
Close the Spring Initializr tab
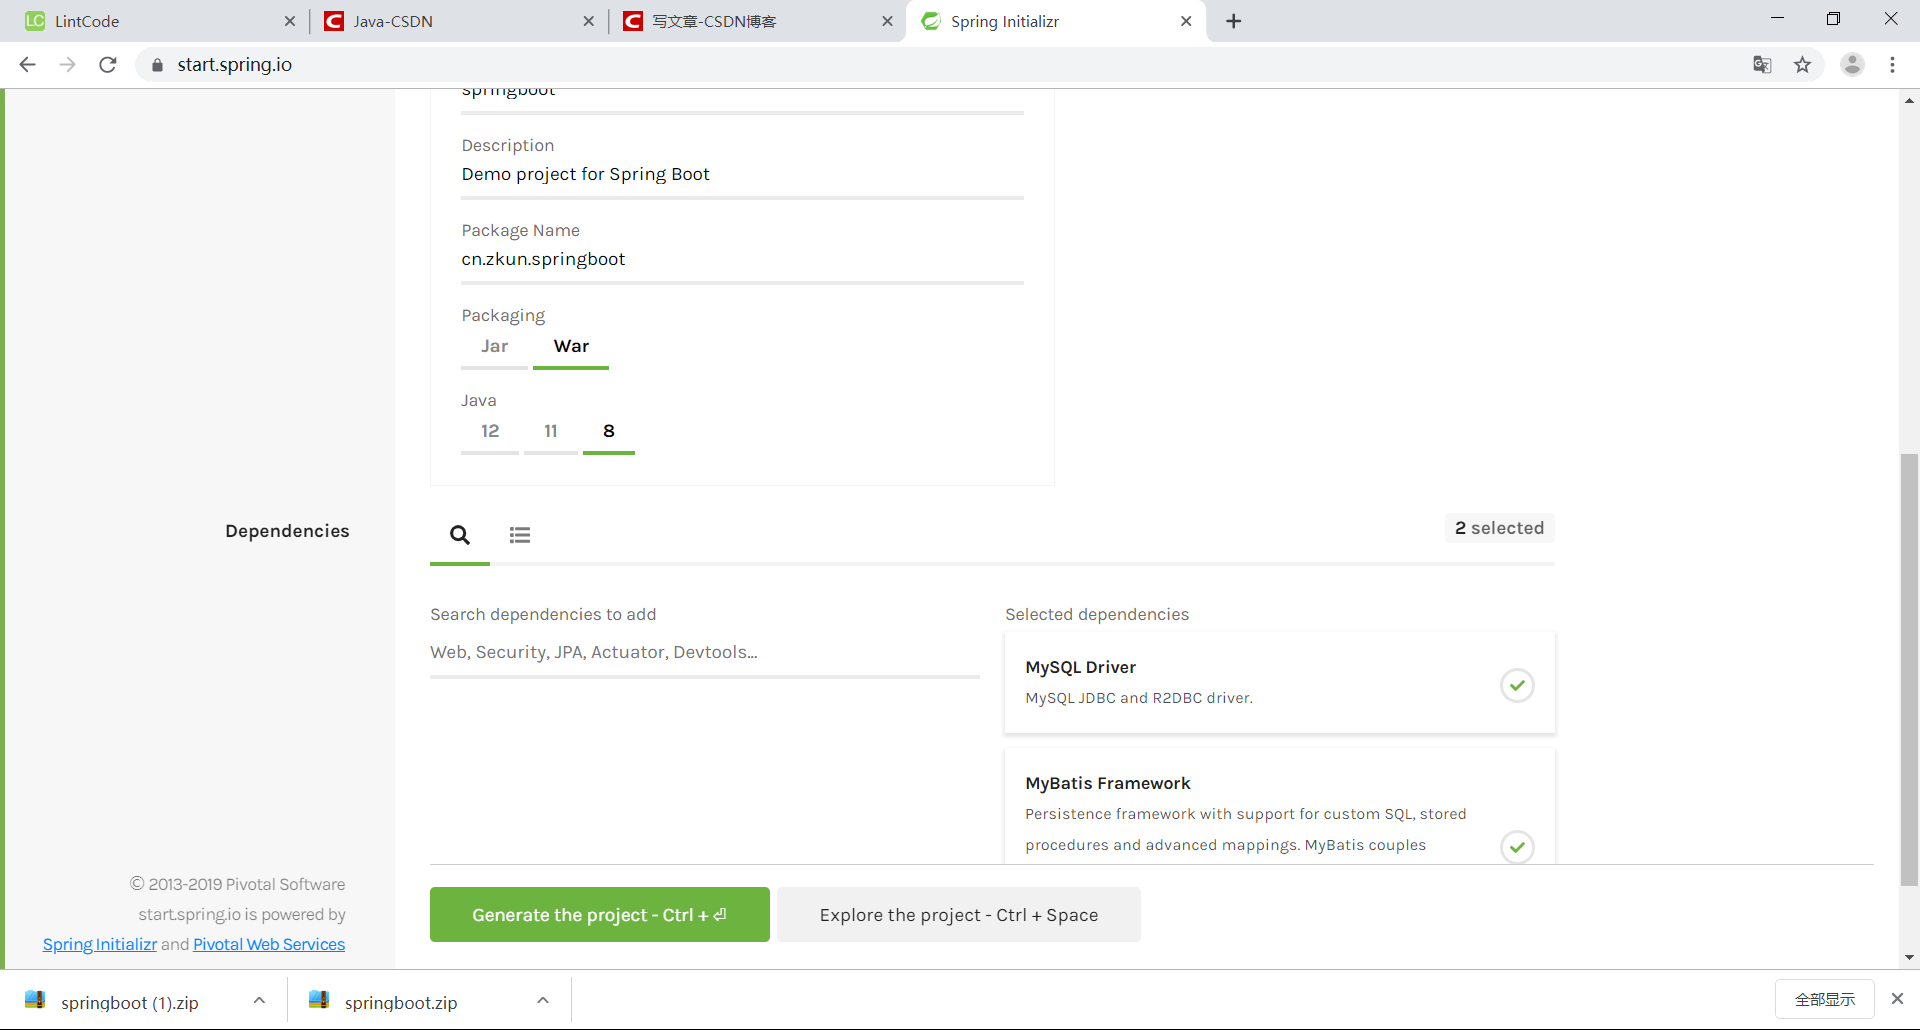(x=1186, y=21)
